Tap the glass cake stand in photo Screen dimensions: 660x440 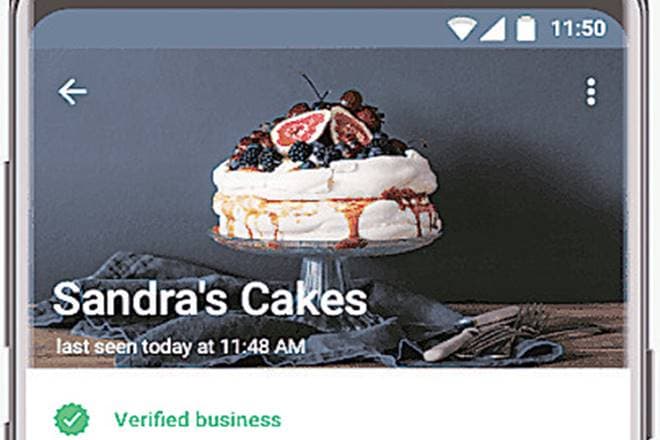(x=325, y=261)
